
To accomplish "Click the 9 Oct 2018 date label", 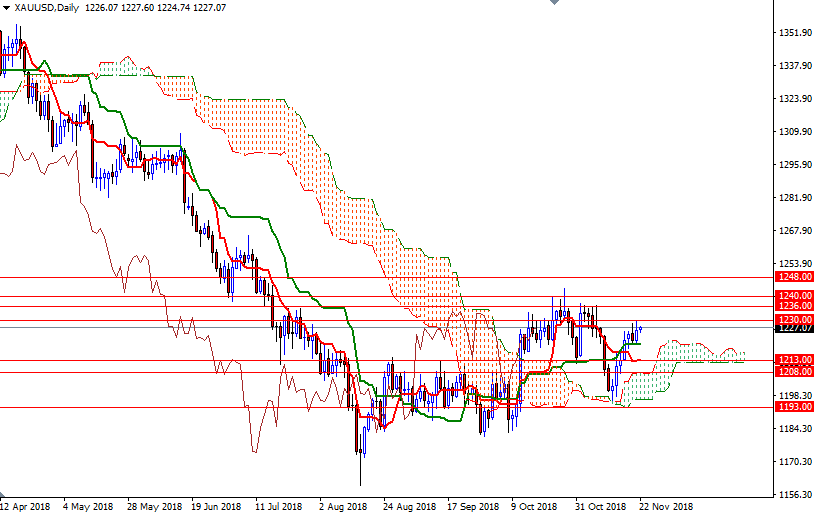I will (x=534, y=506).
